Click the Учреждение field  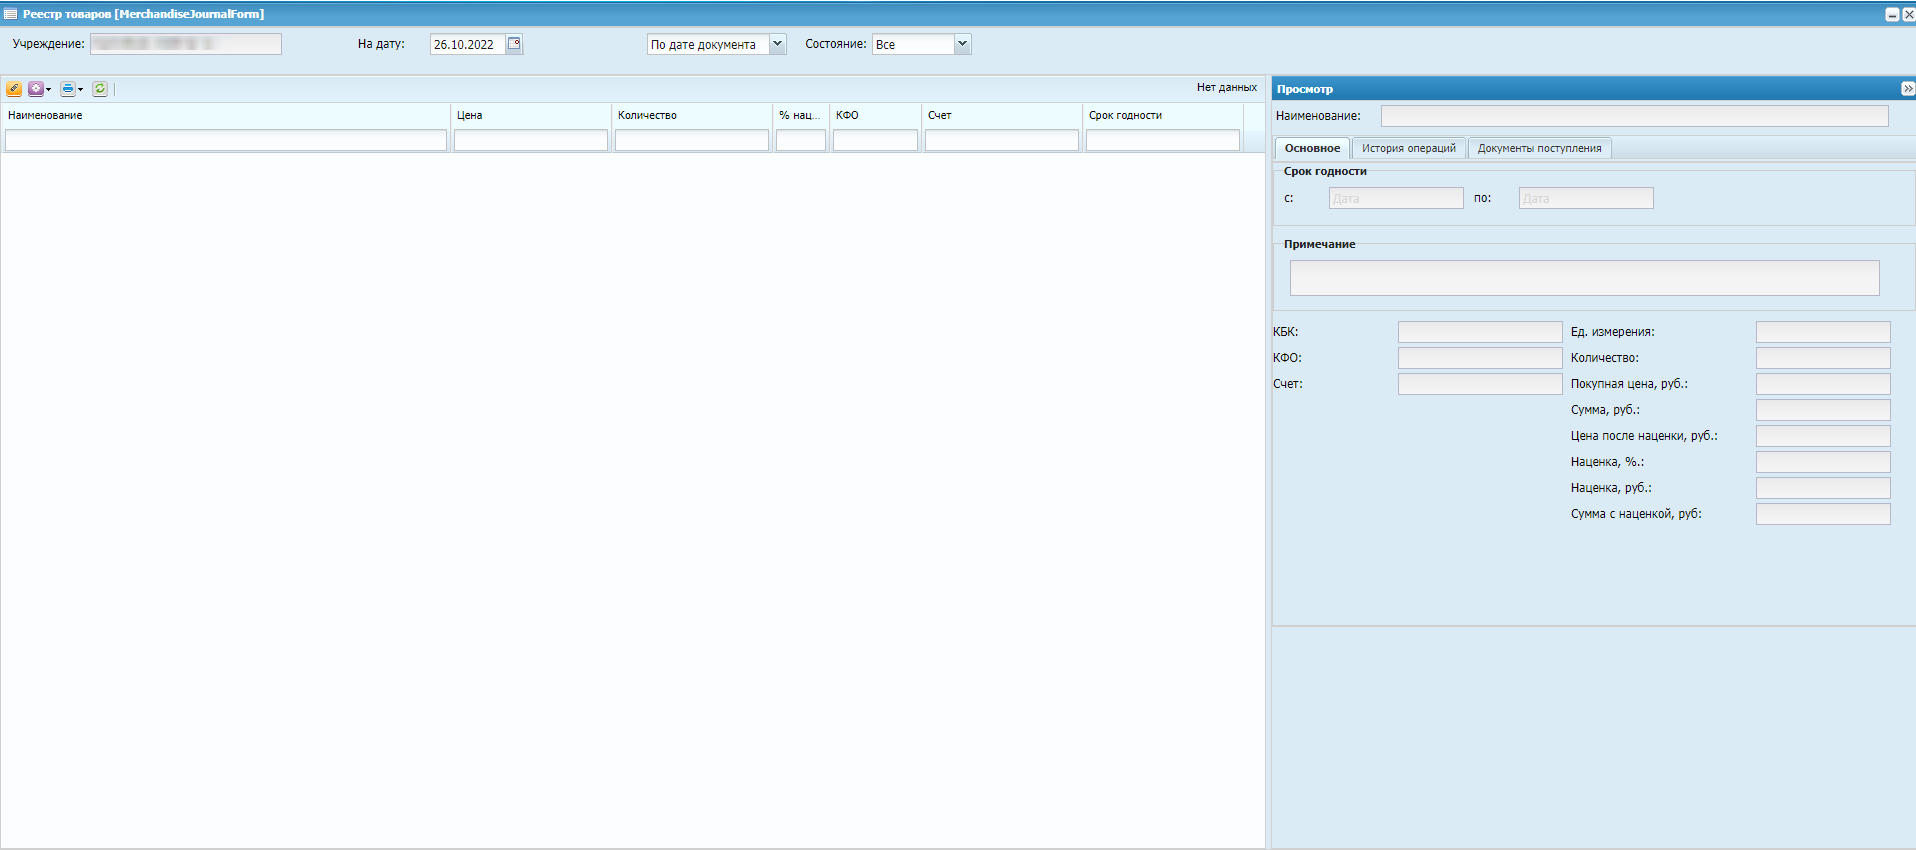click(x=186, y=44)
